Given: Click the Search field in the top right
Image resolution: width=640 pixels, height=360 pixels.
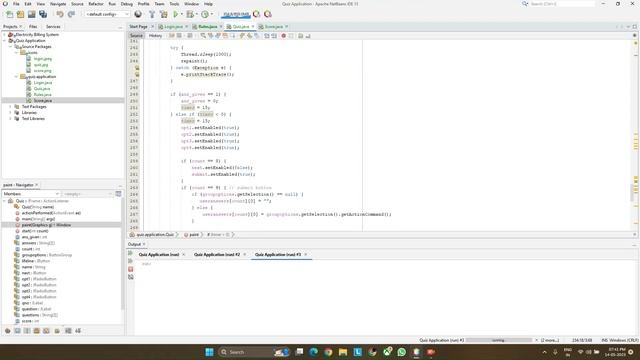Looking at the screenshot, I should 562,4.
